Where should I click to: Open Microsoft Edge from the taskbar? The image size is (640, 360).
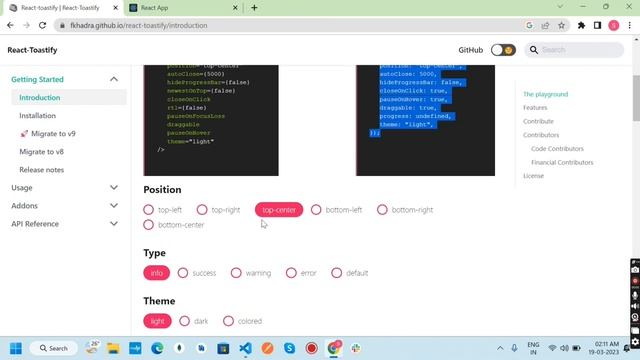coord(157,348)
